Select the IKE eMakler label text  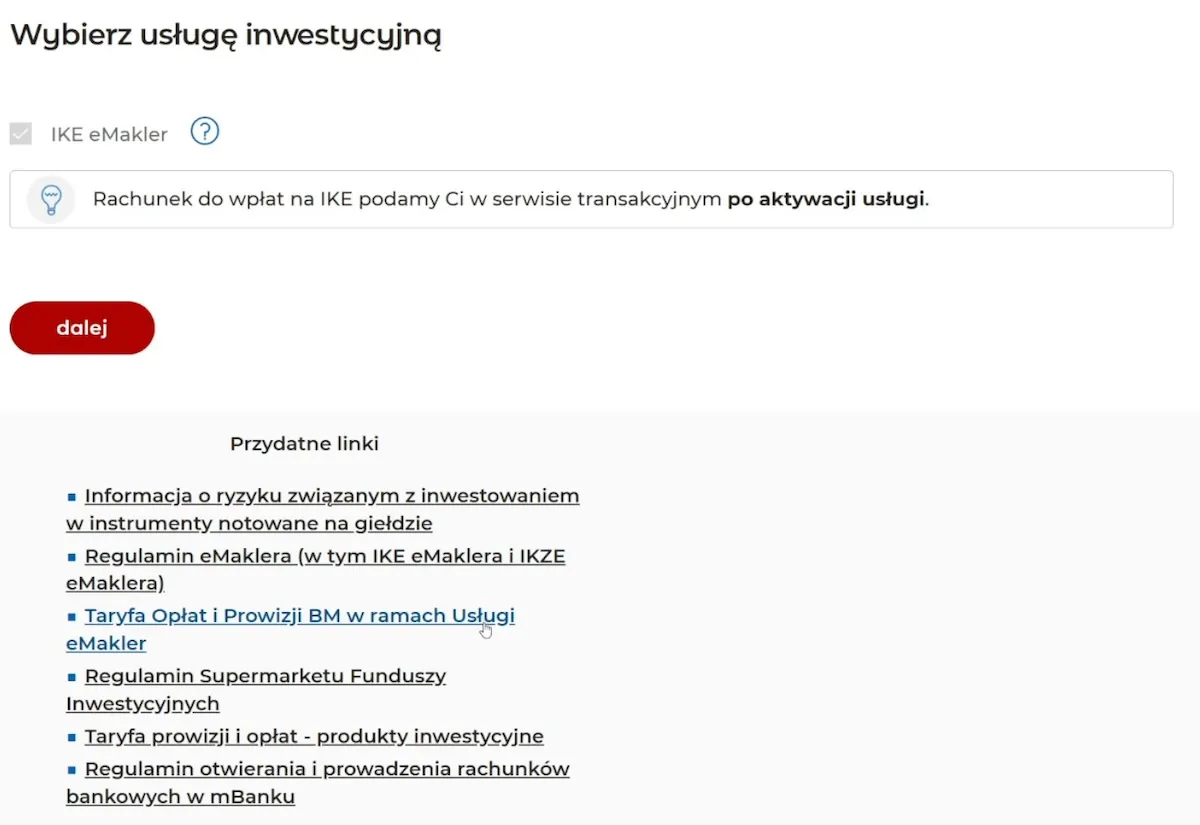[x=110, y=133]
